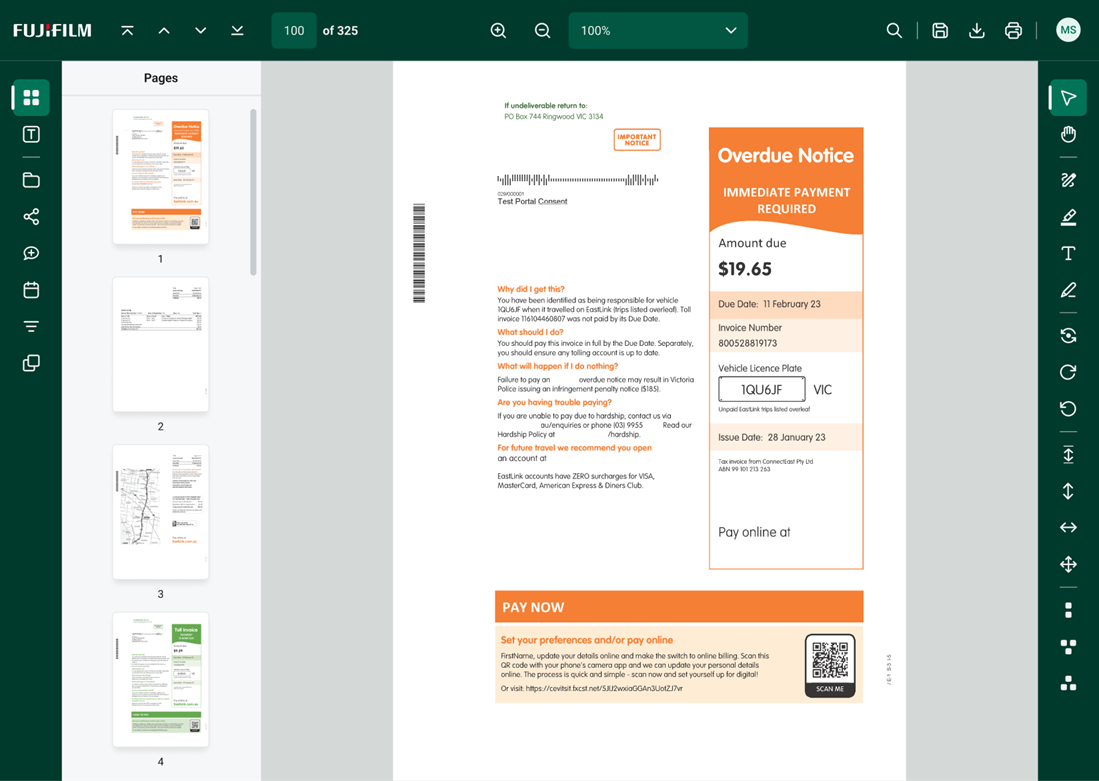Screen dimensions: 1099x781
Task: Toggle the filter option in left sidebar
Action: click(x=30, y=326)
